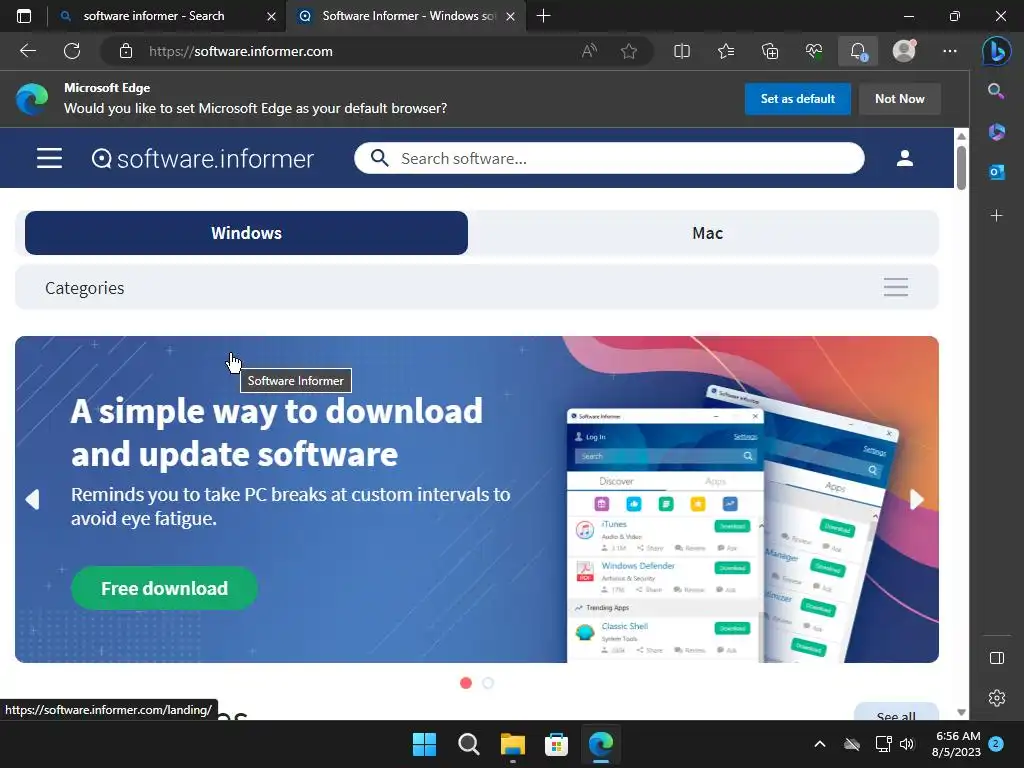Open Settings and more ellipsis menu
The height and width of the screenshot is (768, 1024).
click(x=950, y=51)
